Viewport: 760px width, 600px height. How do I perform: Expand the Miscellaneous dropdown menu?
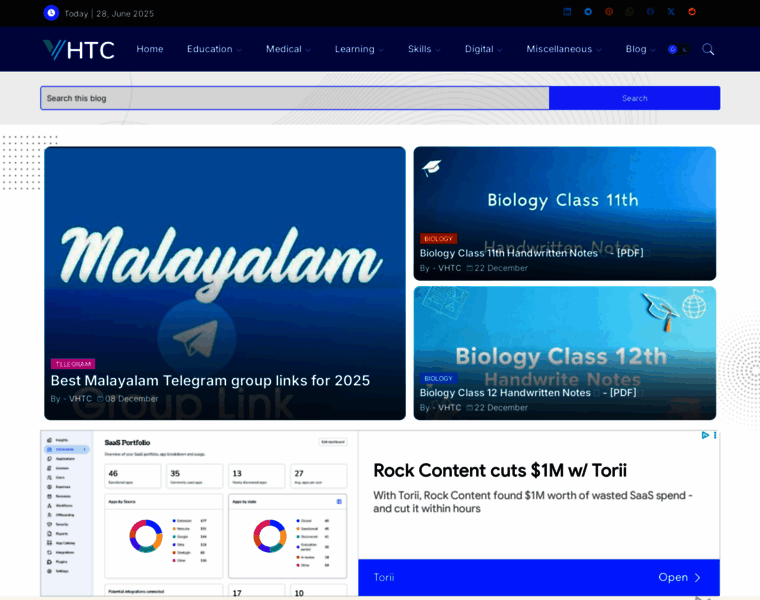(x=564, y=49)
